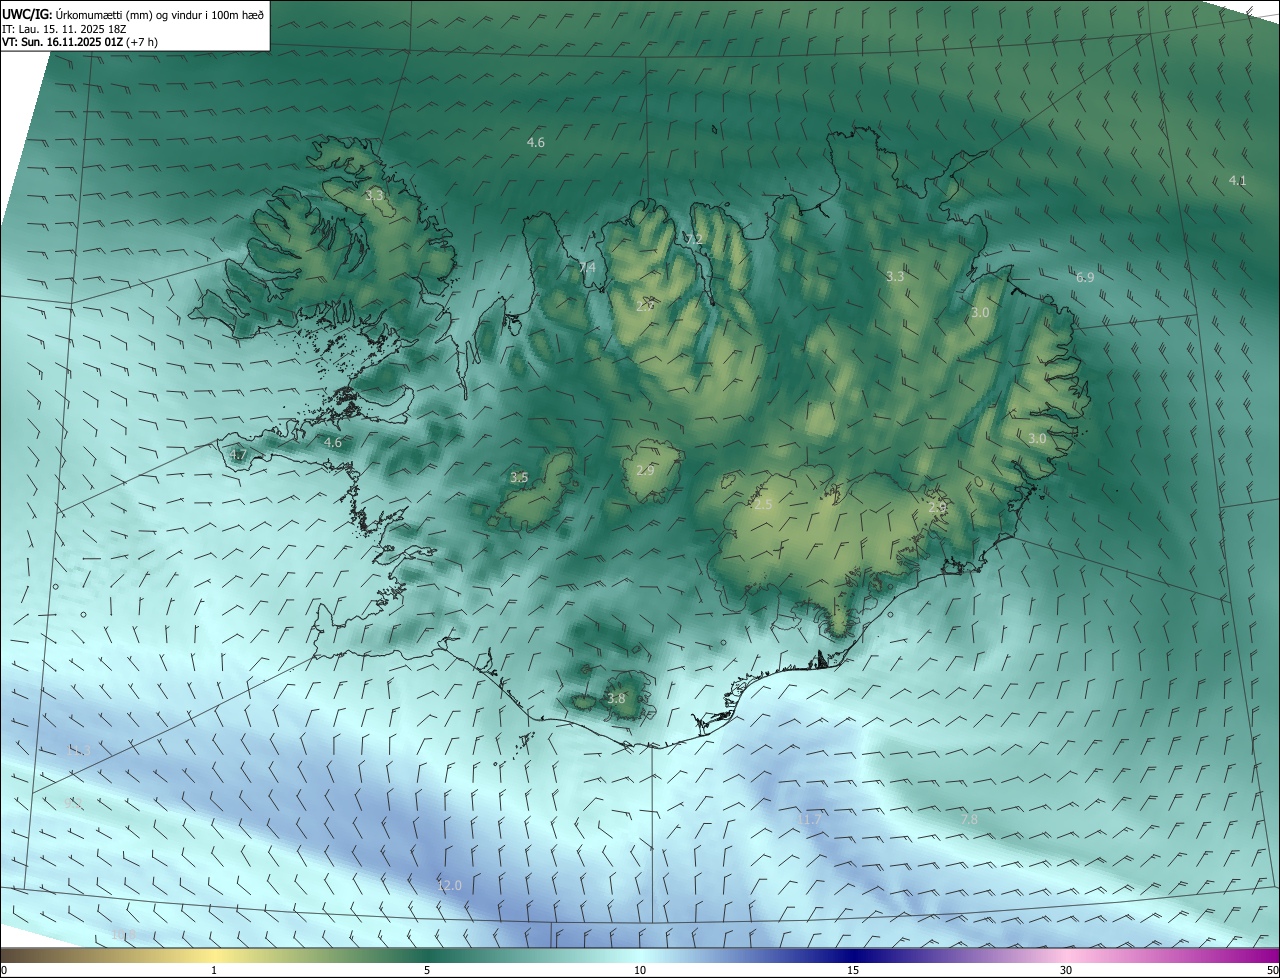1280x978 pixels.
Task: Click the faint 10.8 value label
Action: 123,934
